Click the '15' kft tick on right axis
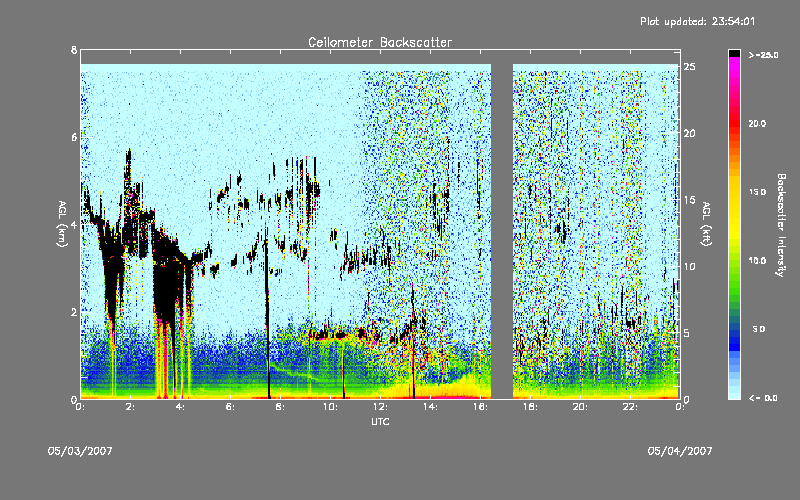Image resolution: width=800 pixels, height=500 pixels. click(690, 200)
